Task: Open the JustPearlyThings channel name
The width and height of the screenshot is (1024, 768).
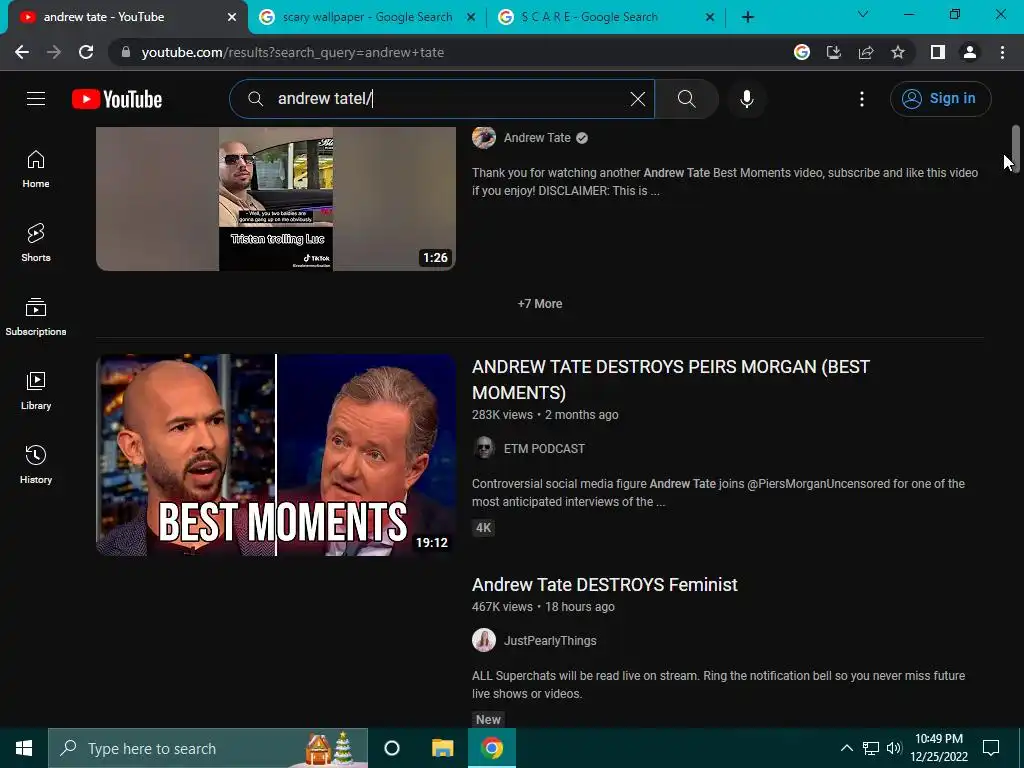Action: [550, 641]
